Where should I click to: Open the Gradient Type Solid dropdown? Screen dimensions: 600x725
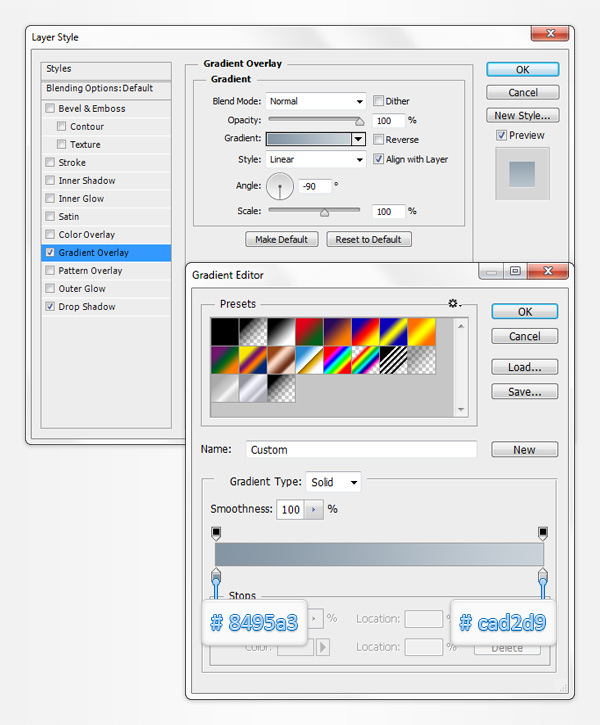point(333,482)
